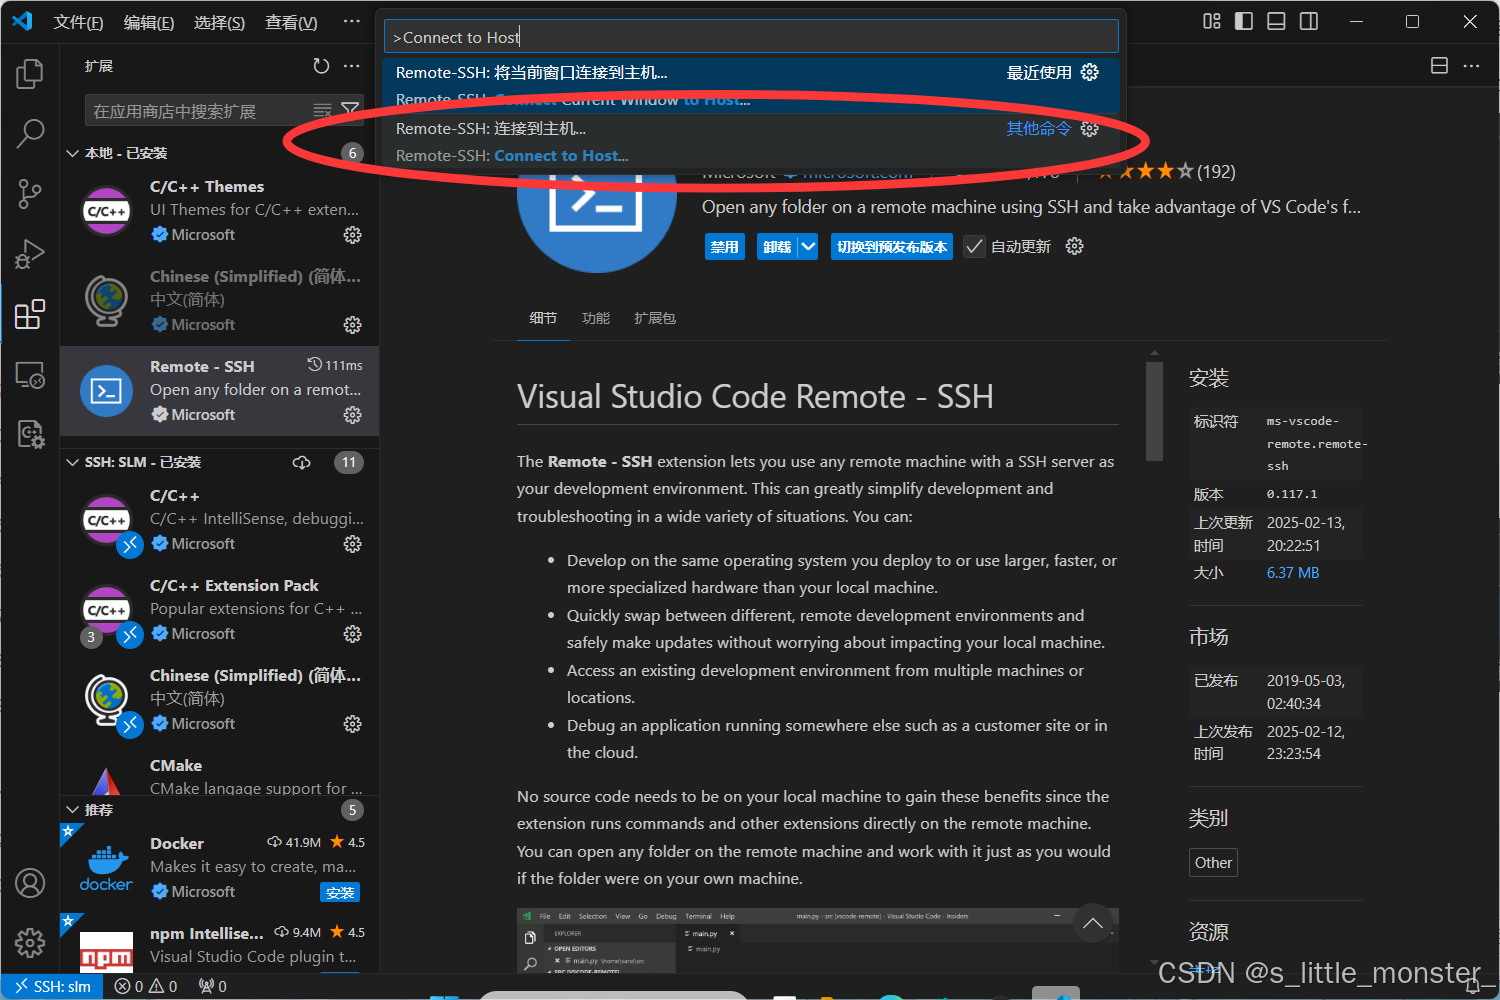Click the details pane vertical scrollbar
1500x1000 pixels.
click(x=1154, y=411)
